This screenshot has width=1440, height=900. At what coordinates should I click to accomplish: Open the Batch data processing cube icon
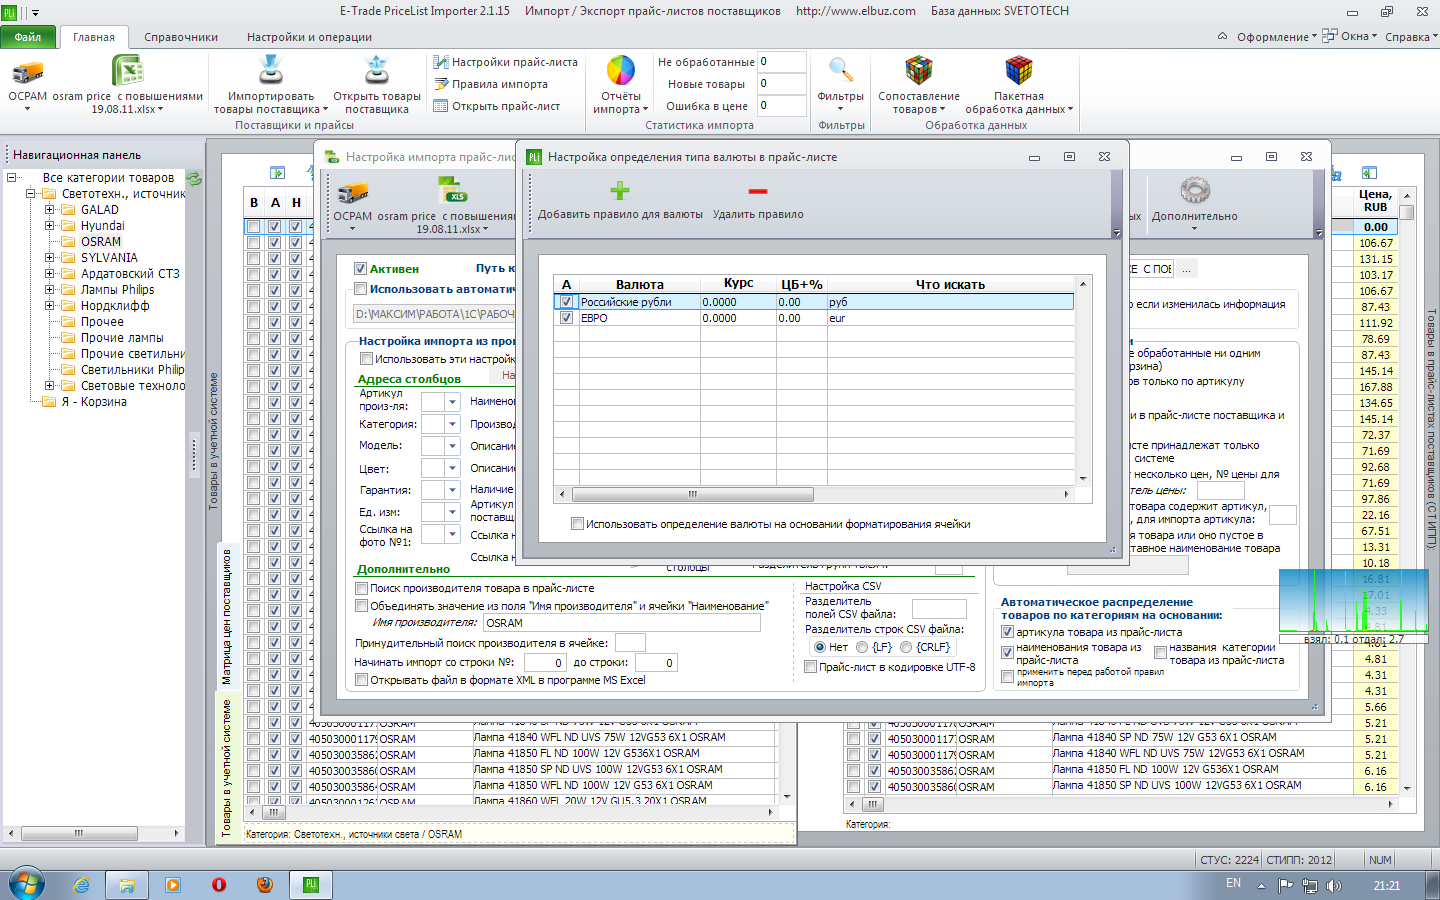1019,71
